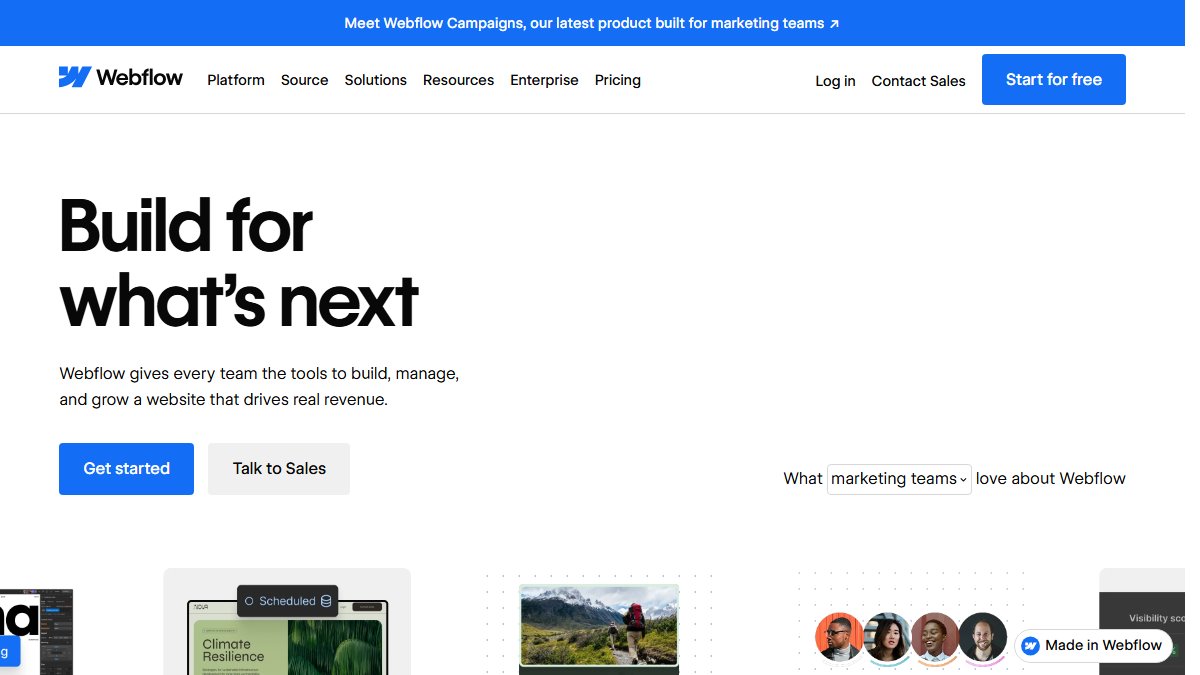Go to the Pricing page

617,80
